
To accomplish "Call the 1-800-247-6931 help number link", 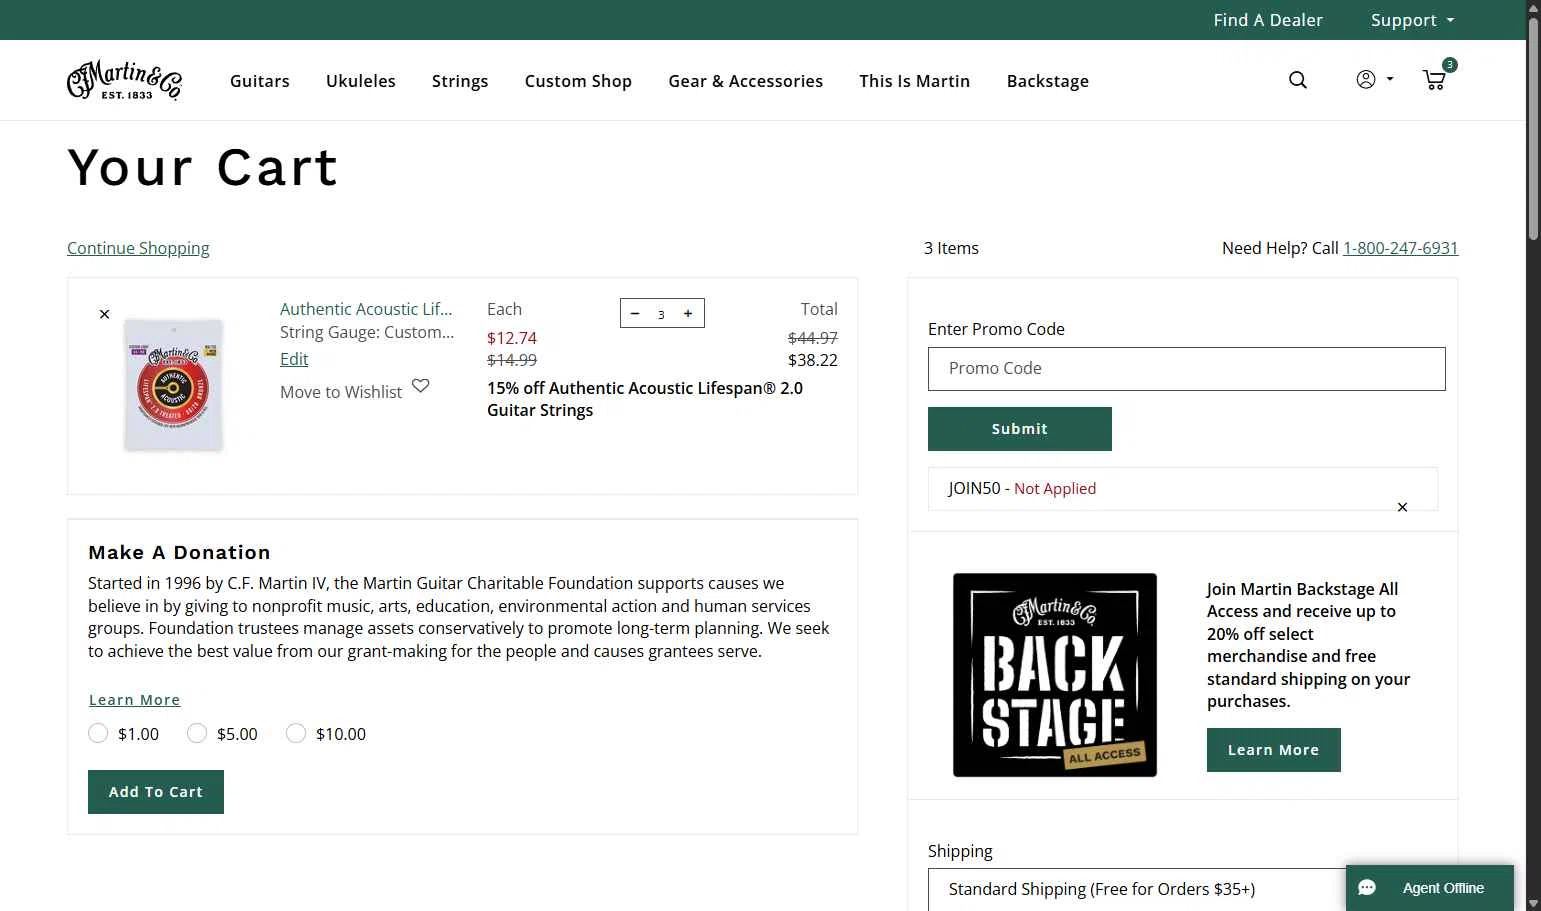I will [1400, 248].
